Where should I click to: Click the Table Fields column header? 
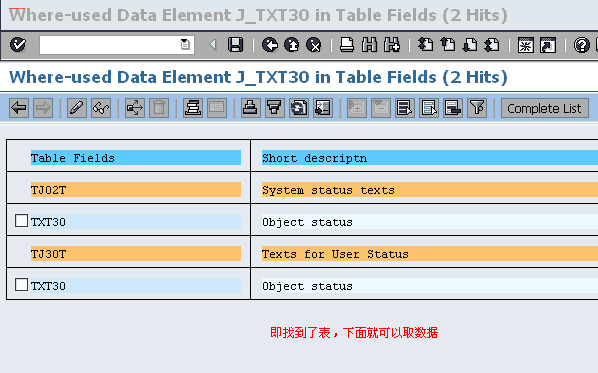pyautogui.click(x=136, y=158)
